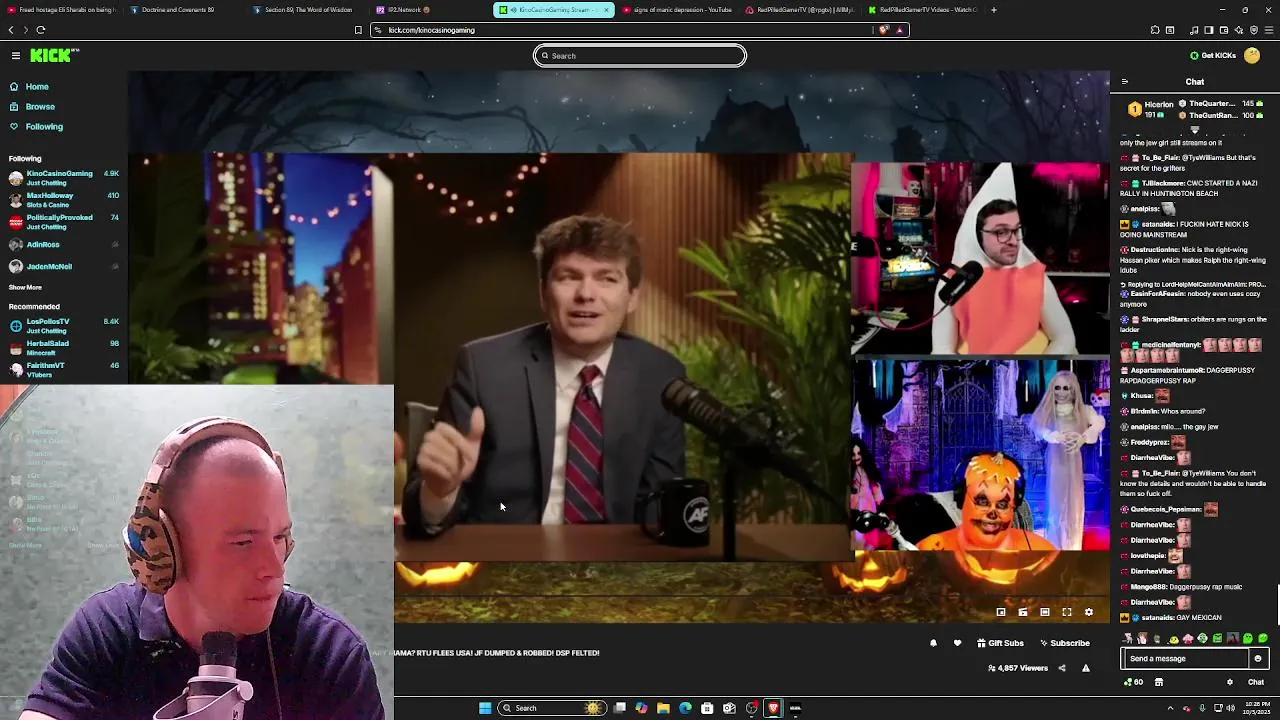Viewport: 1280px width, 720px height.
Task: Open the Following page
Action: click(x=36, y=127)
